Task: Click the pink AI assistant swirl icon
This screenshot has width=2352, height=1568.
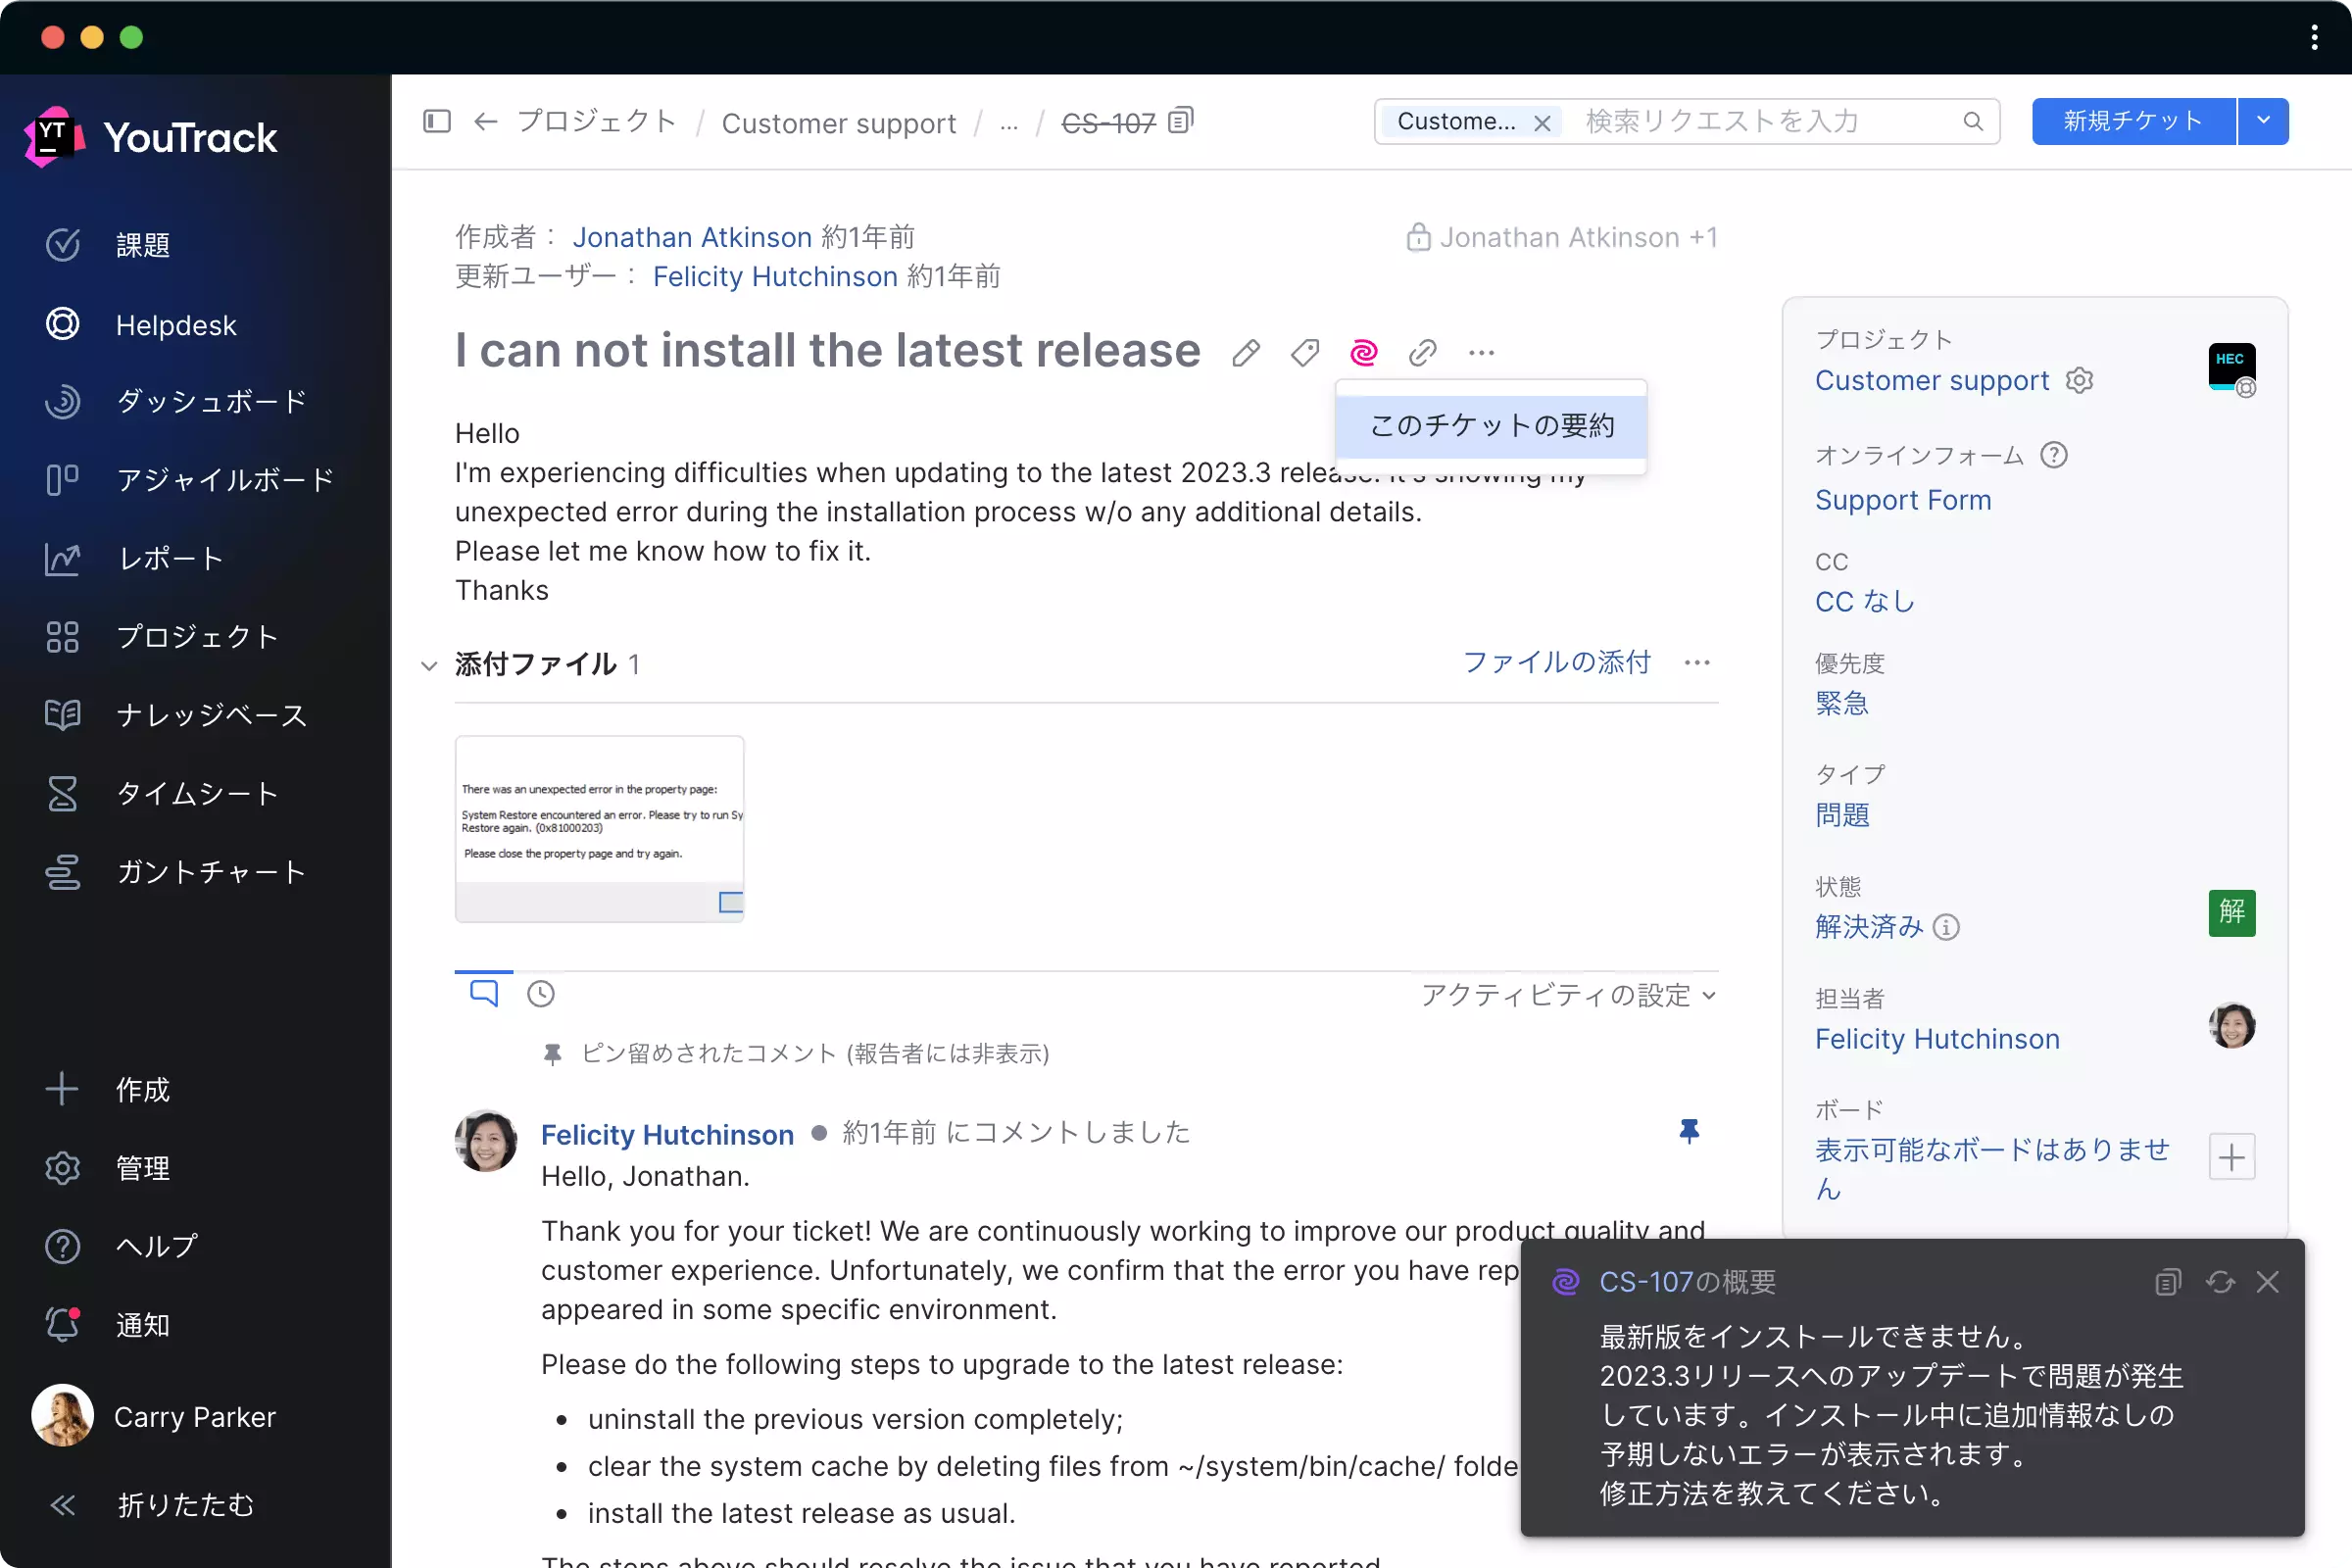Action: [x=1363, y=353]
